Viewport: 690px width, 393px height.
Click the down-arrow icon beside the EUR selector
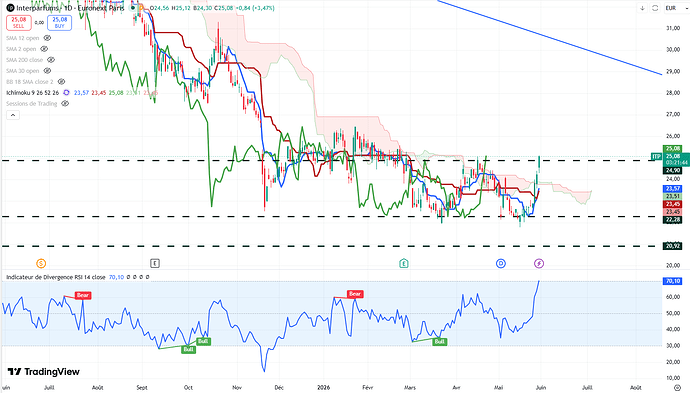[x=642, y=8]
